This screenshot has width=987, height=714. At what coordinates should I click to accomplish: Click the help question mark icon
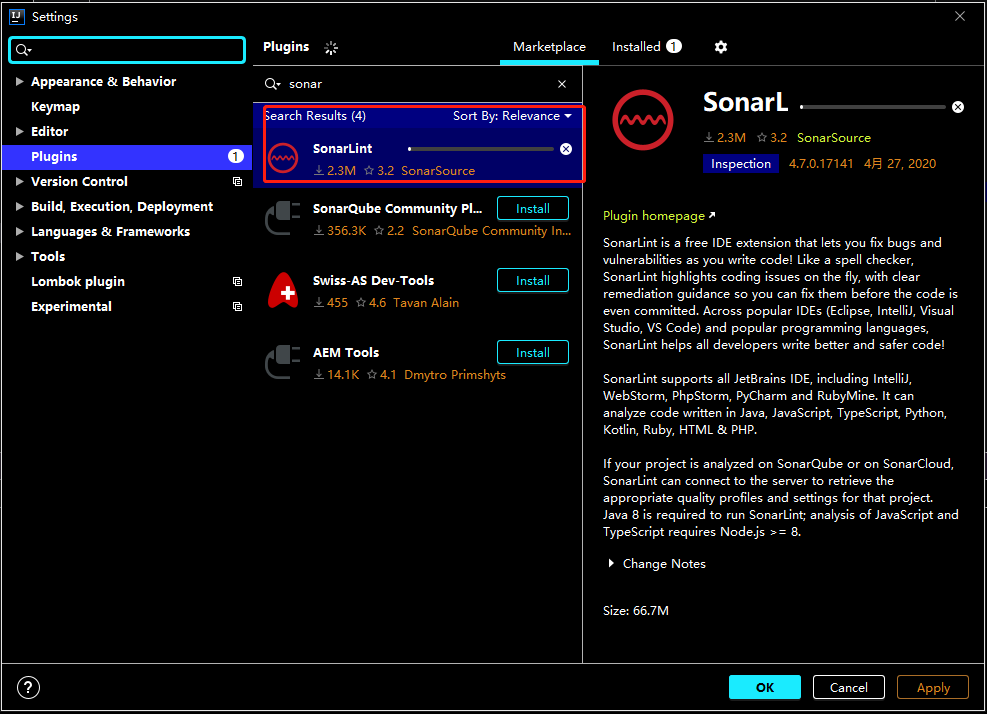pos(27,687)
